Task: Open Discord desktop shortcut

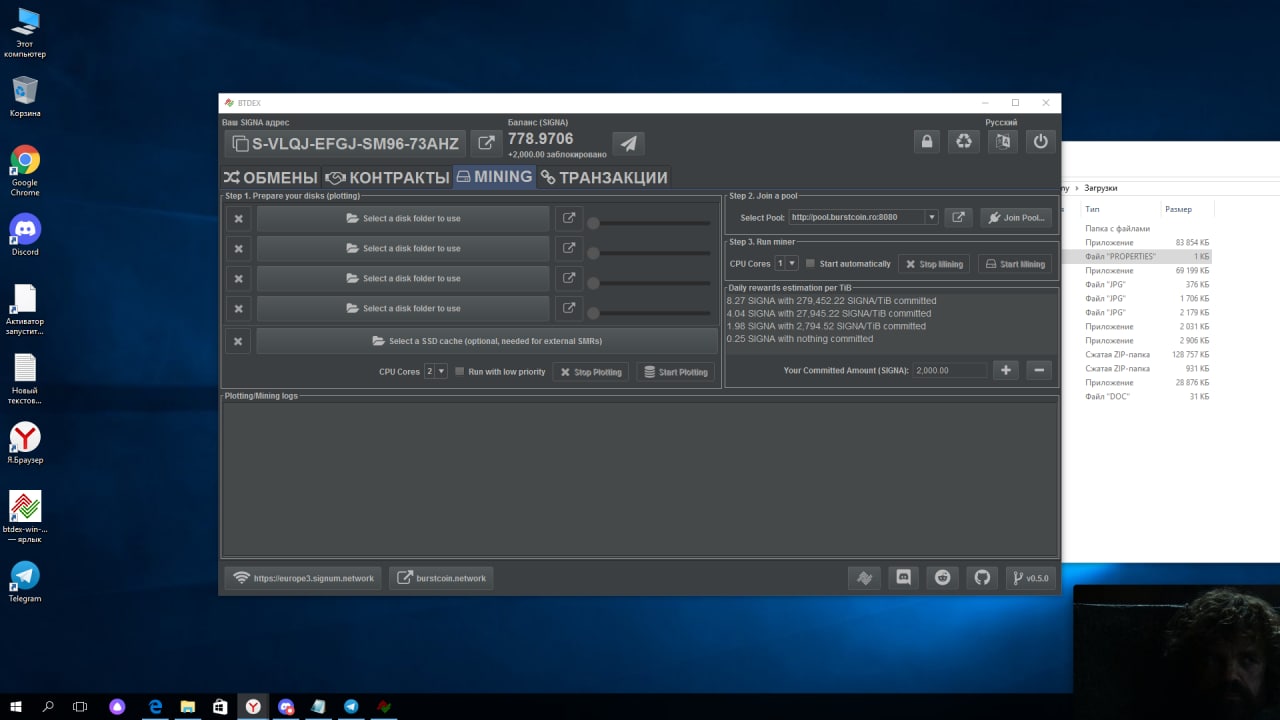Action: tap(25, 235)
